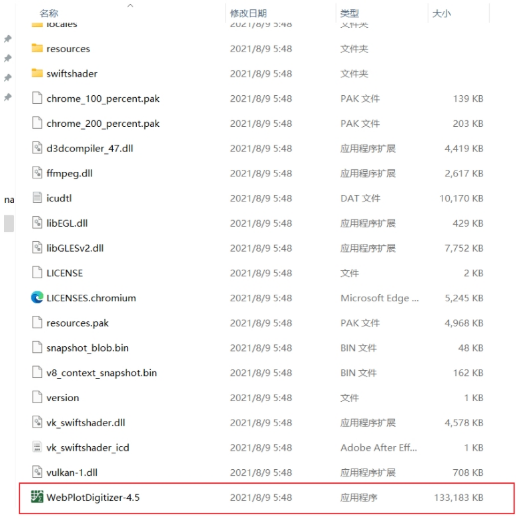Click the 应用程序 type of WebPlotDigitizer-4.5
Screen dimensions: 516x518
pyautogui.click(x=359, y=497)
